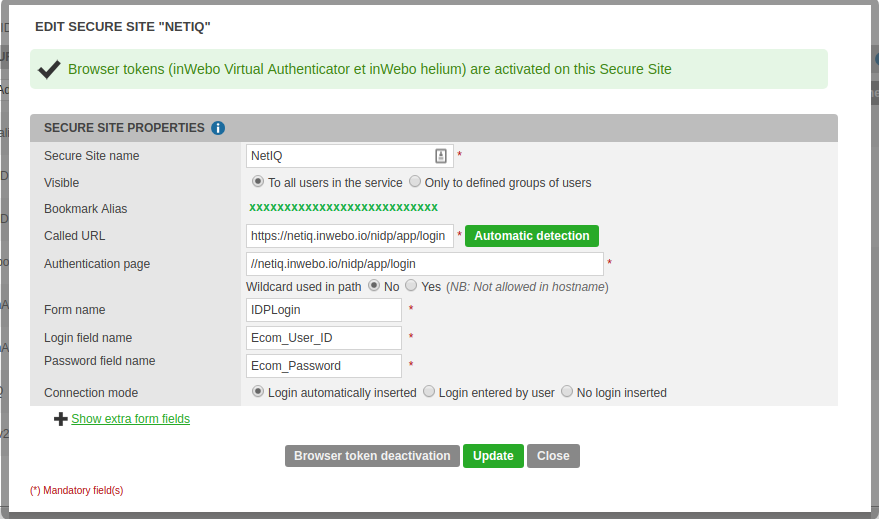Screen dimensions: 879x519
Task: Select 'To all users in the service'
Action: [x=258, y=182]
